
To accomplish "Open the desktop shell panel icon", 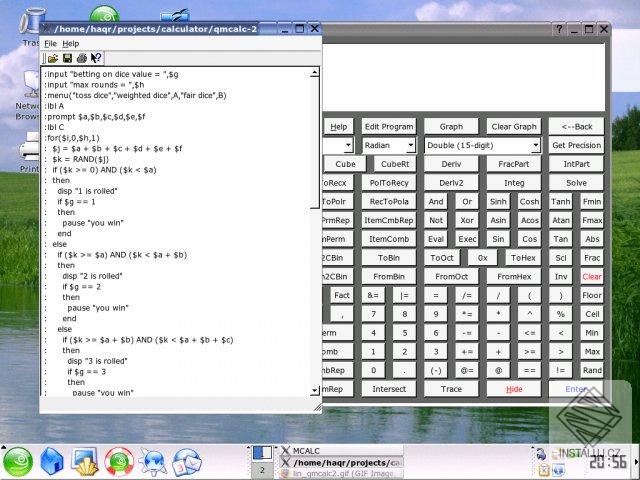I will coord(84,462).
